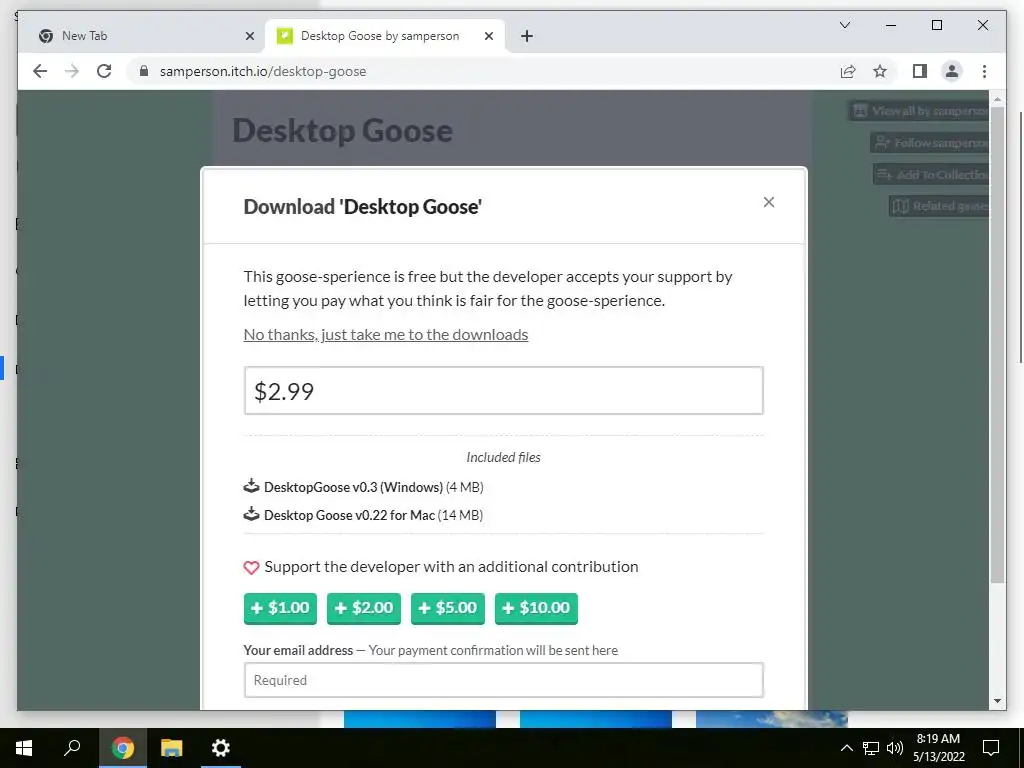Click 'Add To Collection' button
This screenshot has width=1024, height=768.
point(931,174)
